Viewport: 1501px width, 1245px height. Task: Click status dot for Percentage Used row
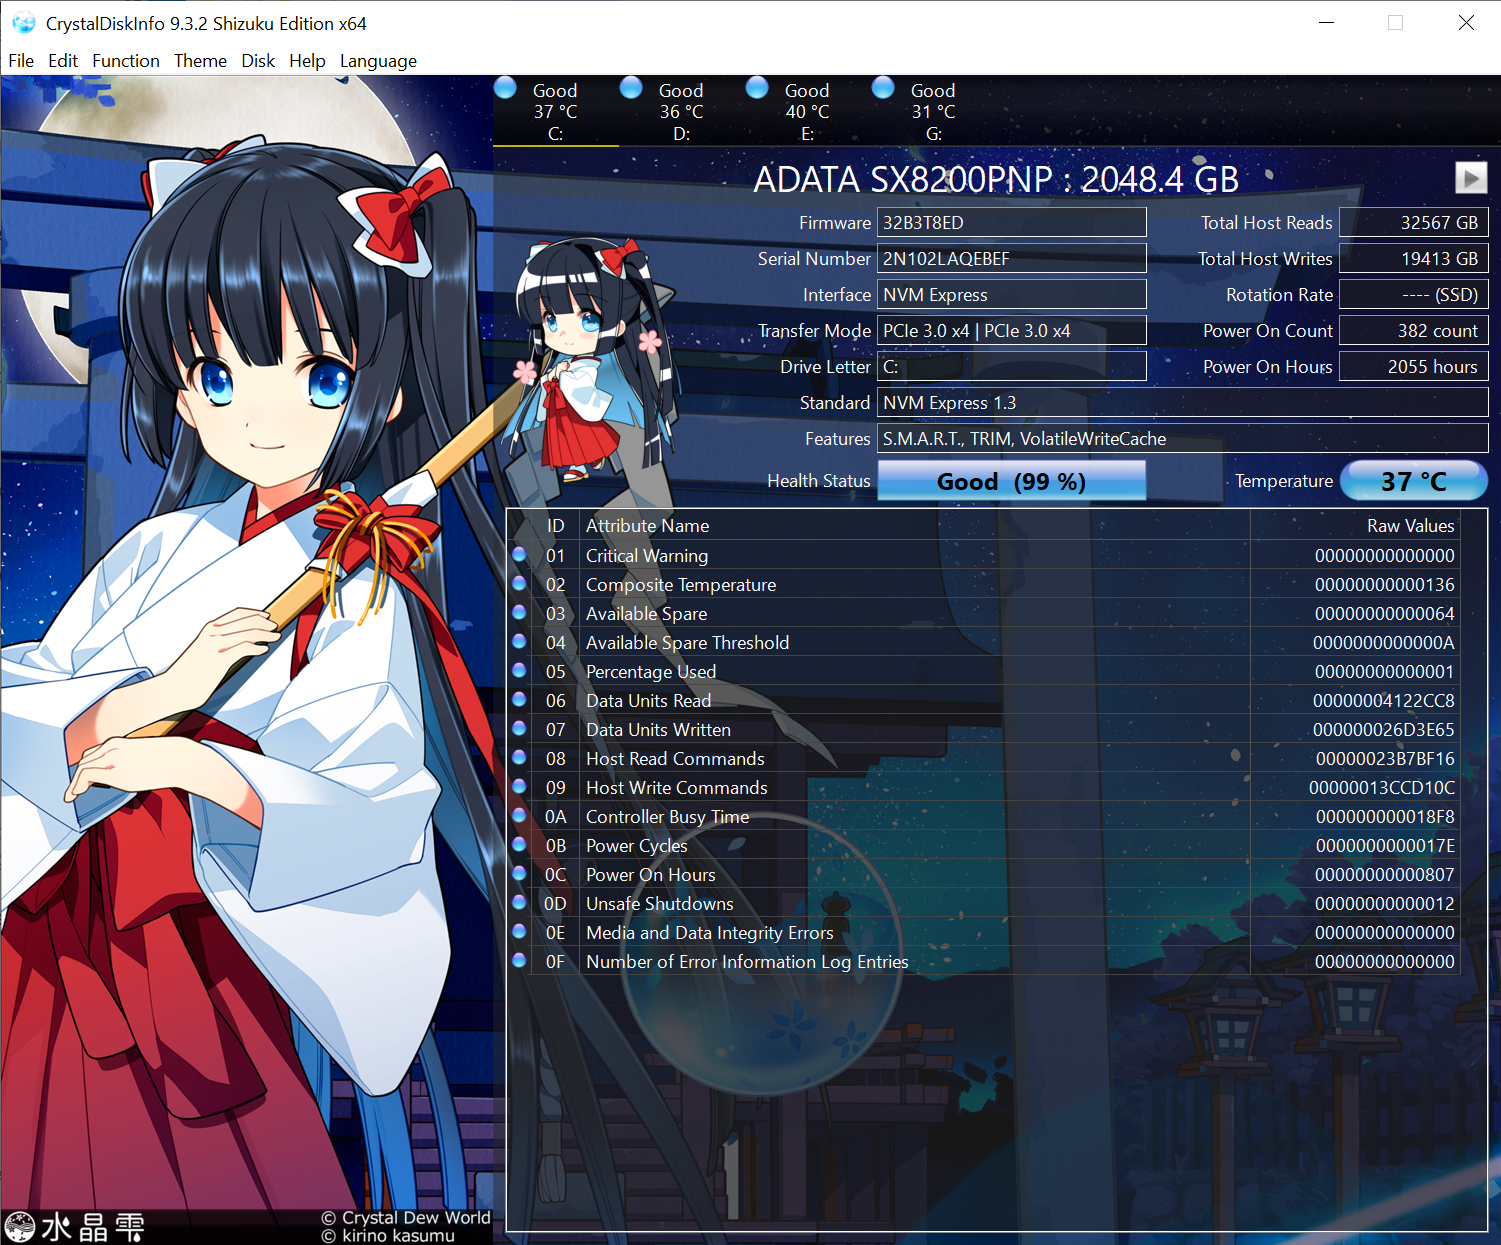[519, 670]
